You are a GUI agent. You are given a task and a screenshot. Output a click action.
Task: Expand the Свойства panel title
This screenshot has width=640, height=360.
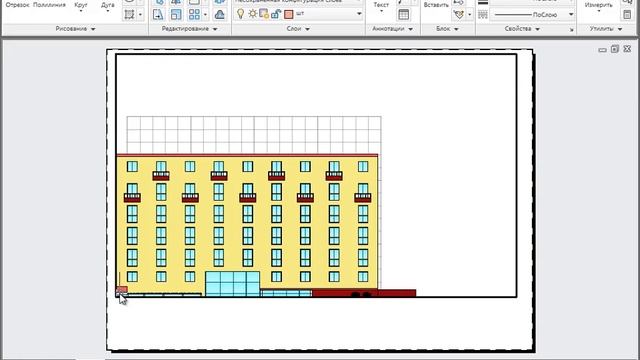pos(522,29)
